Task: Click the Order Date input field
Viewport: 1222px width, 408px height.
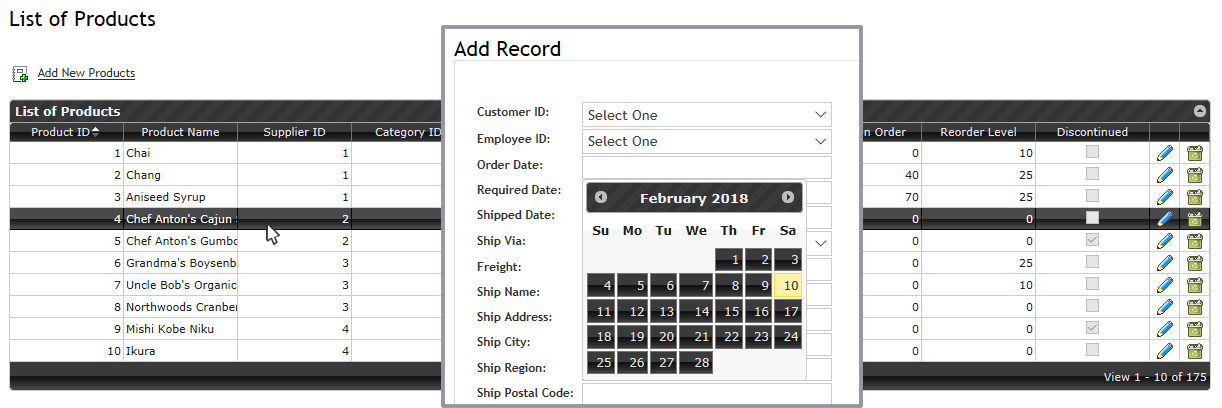Action: pos(706,166)
